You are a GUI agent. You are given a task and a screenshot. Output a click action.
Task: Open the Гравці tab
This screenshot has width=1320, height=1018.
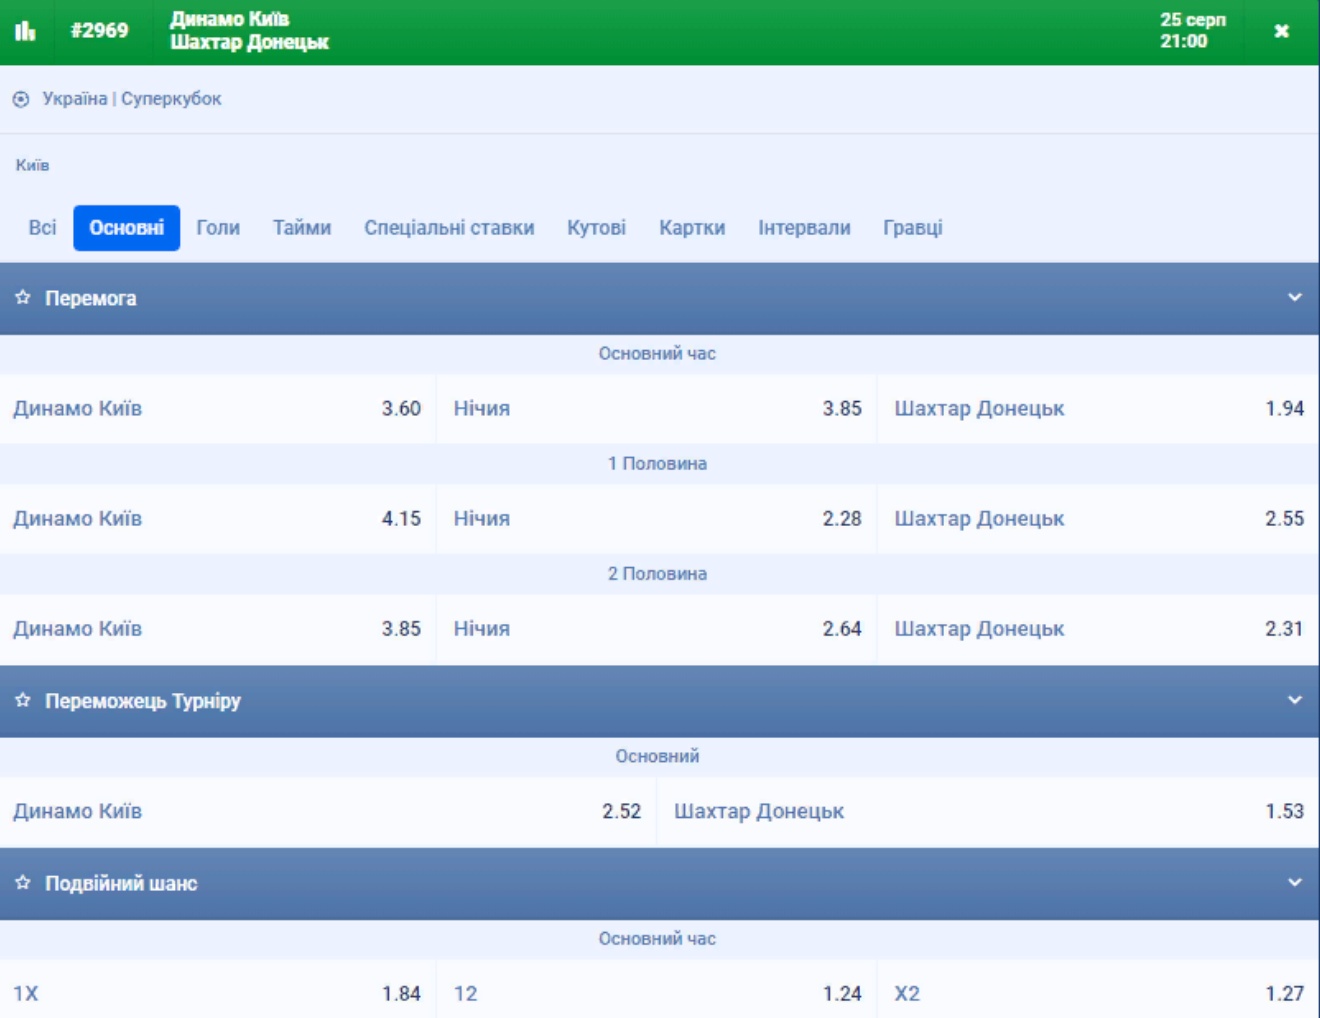tap(912, 228)
